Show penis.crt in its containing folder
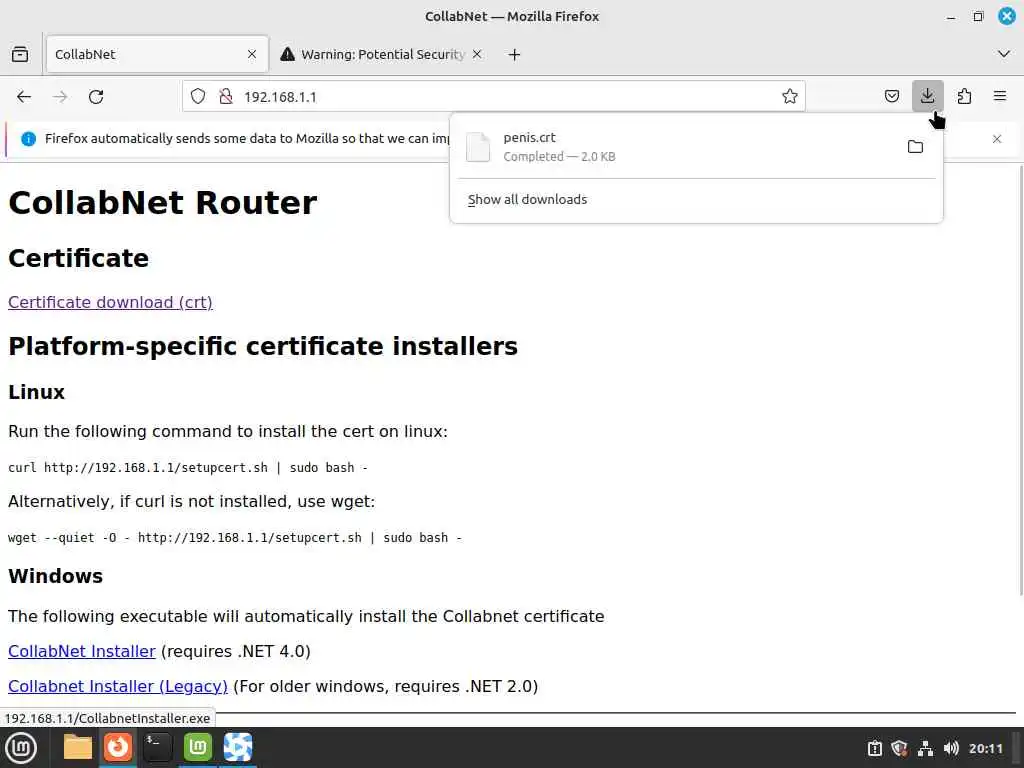 pyautogui.click(x=916, y=147)
